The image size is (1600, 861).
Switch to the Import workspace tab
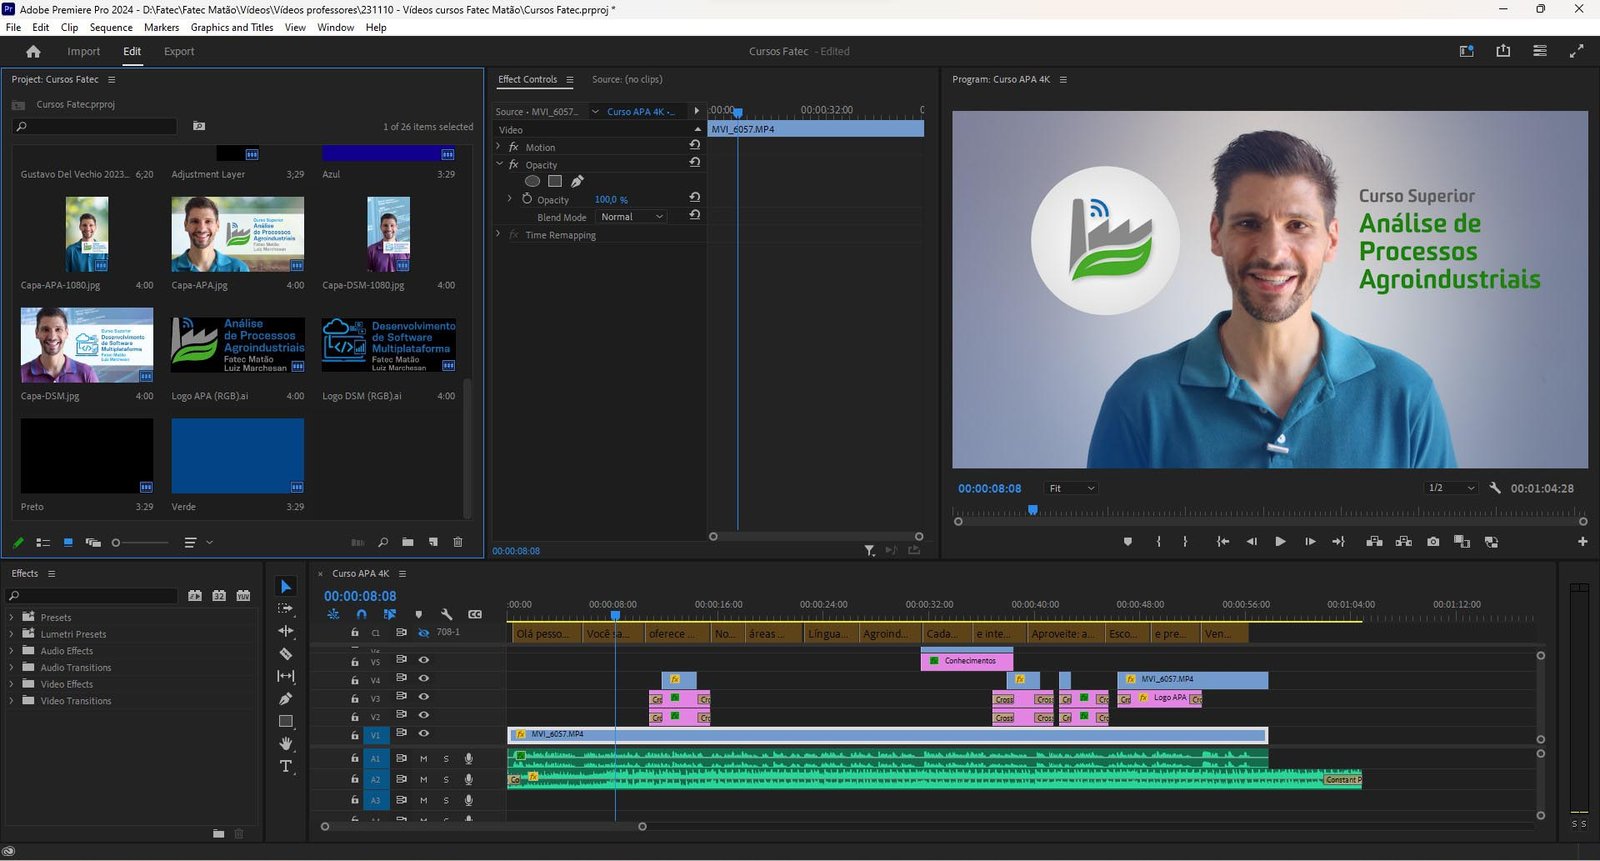coord(84,52)
